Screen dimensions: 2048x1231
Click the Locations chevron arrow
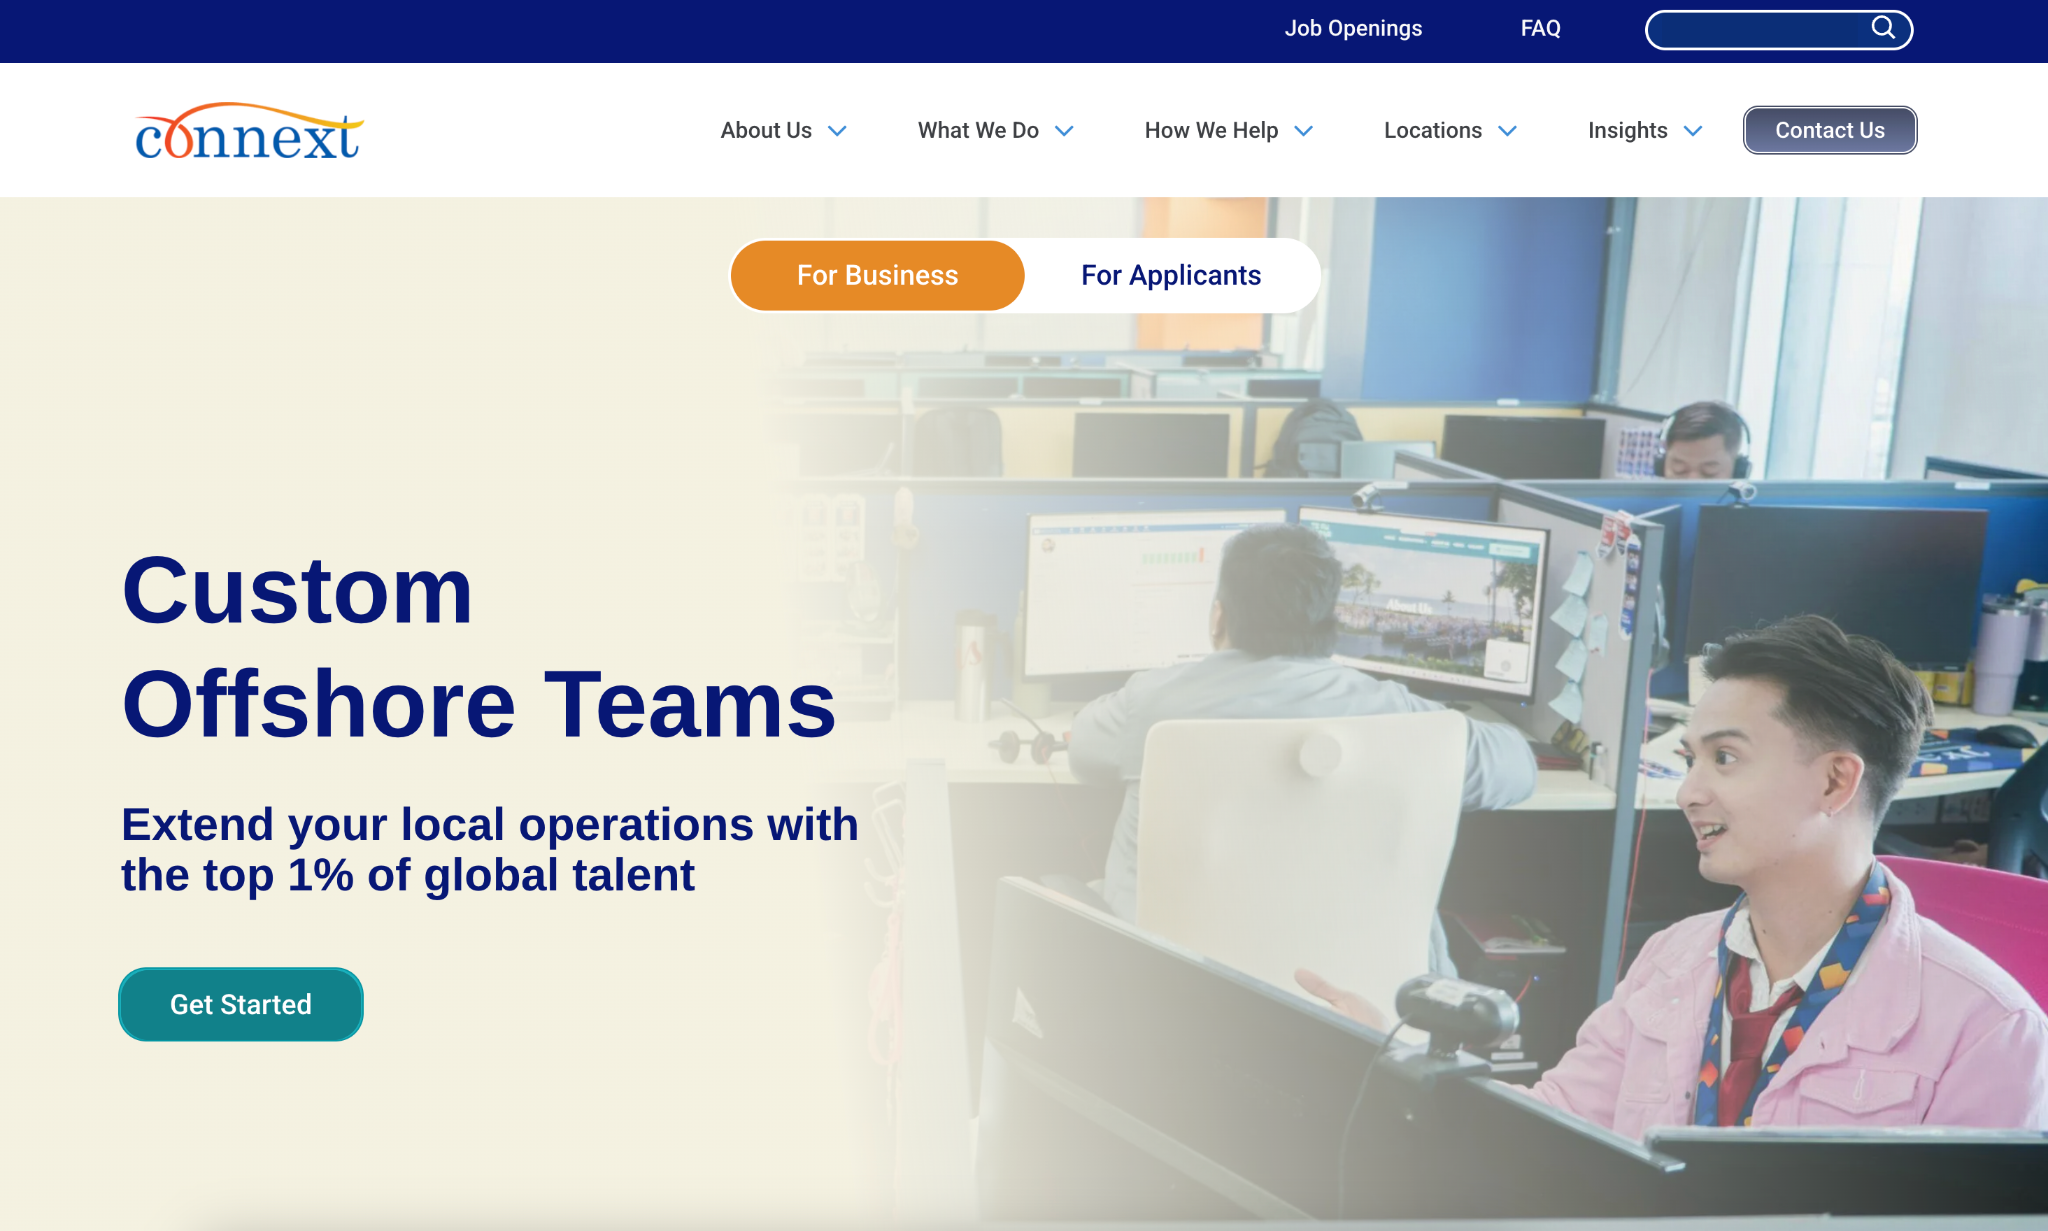1507,131
